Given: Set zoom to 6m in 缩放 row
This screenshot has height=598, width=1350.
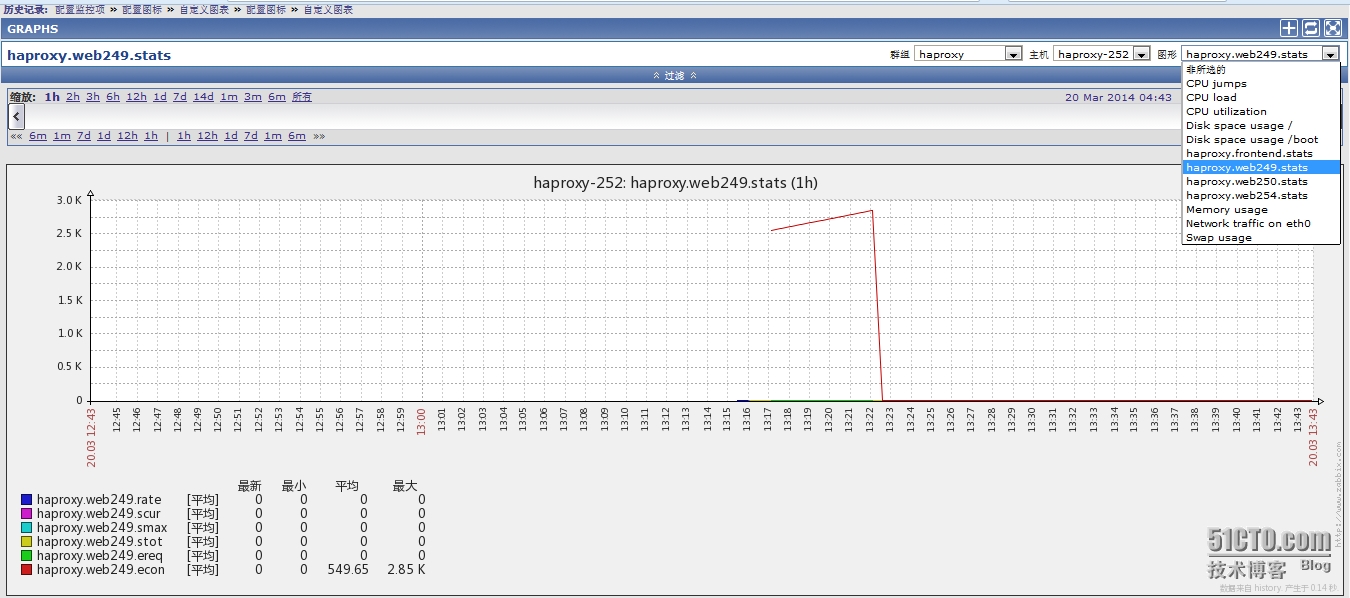Looking at the screenshot, I should 277,97.
